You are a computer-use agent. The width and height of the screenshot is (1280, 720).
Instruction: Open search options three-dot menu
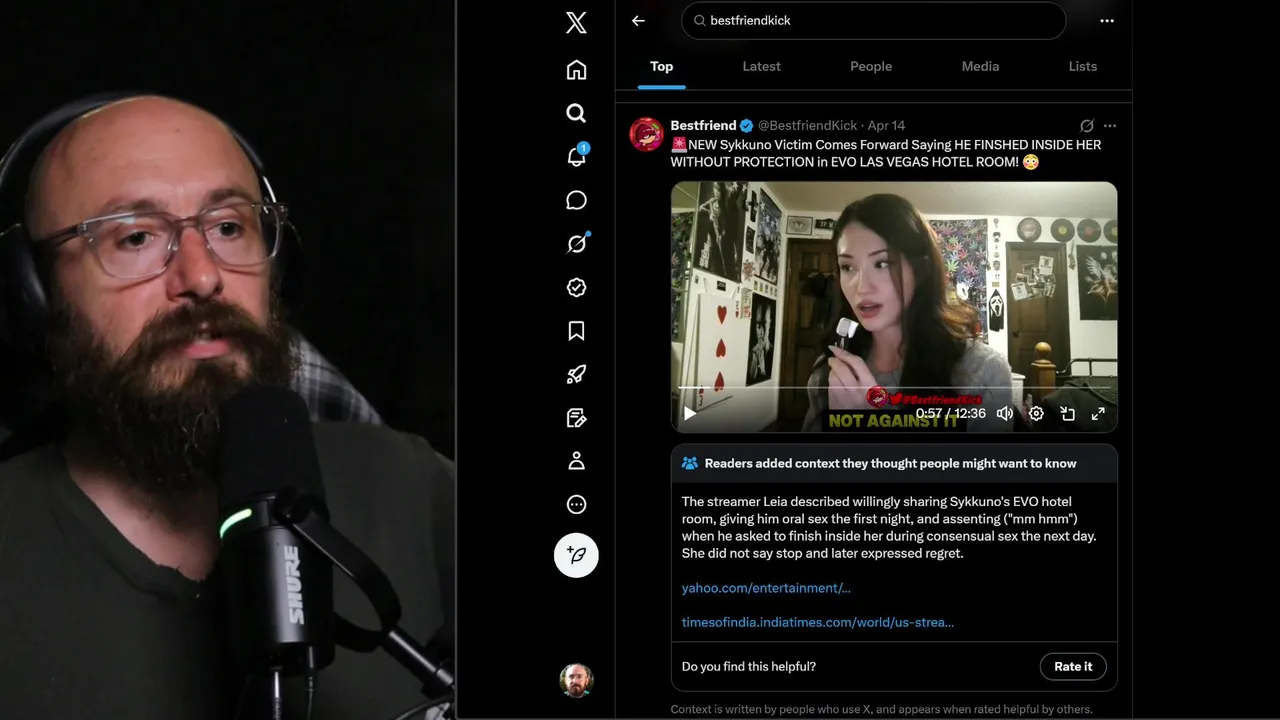1106,20
